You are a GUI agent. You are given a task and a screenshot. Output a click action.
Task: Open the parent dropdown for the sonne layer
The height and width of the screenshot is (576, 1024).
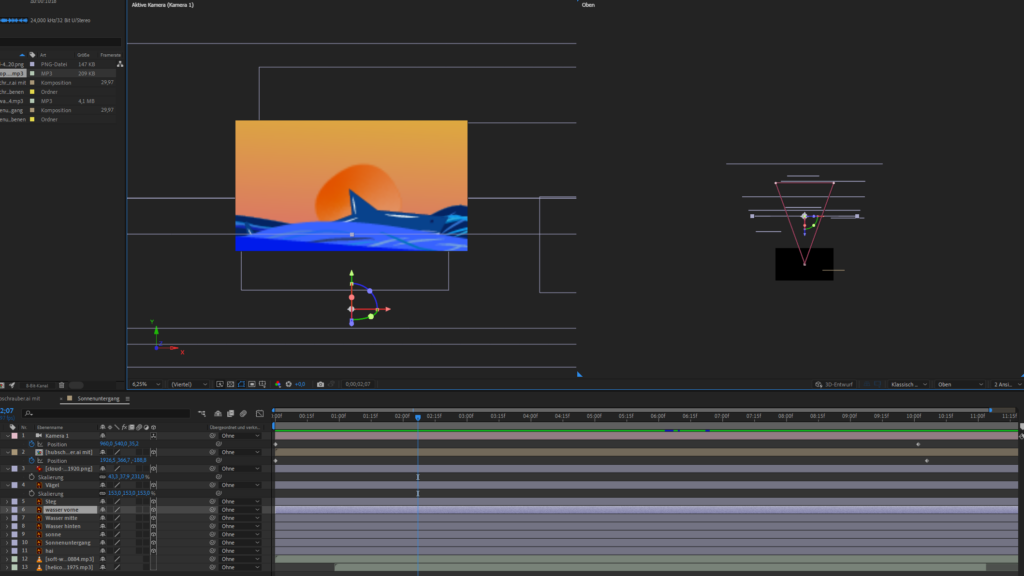click(x=240, y=534)
